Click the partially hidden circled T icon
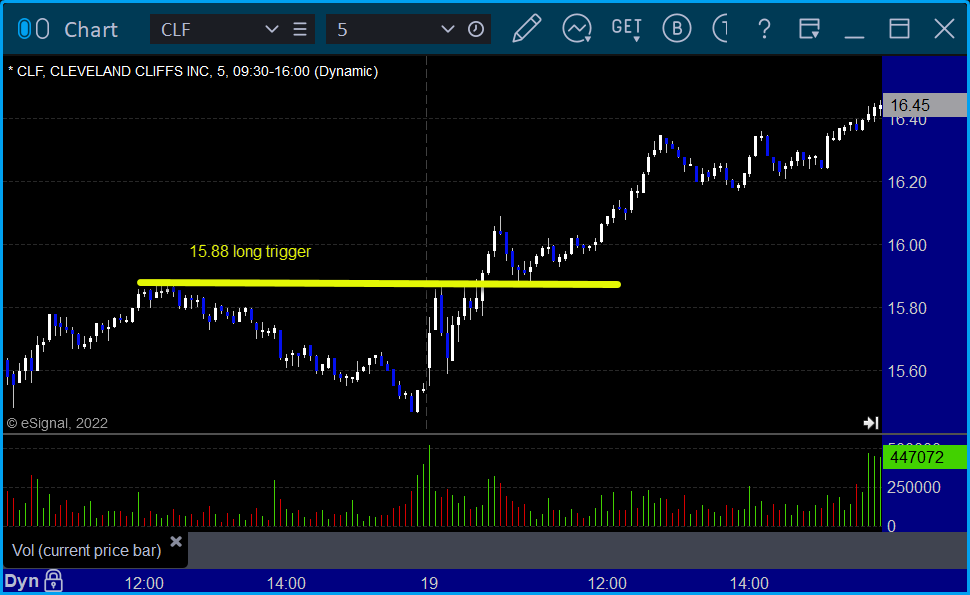 coord(719,29)
